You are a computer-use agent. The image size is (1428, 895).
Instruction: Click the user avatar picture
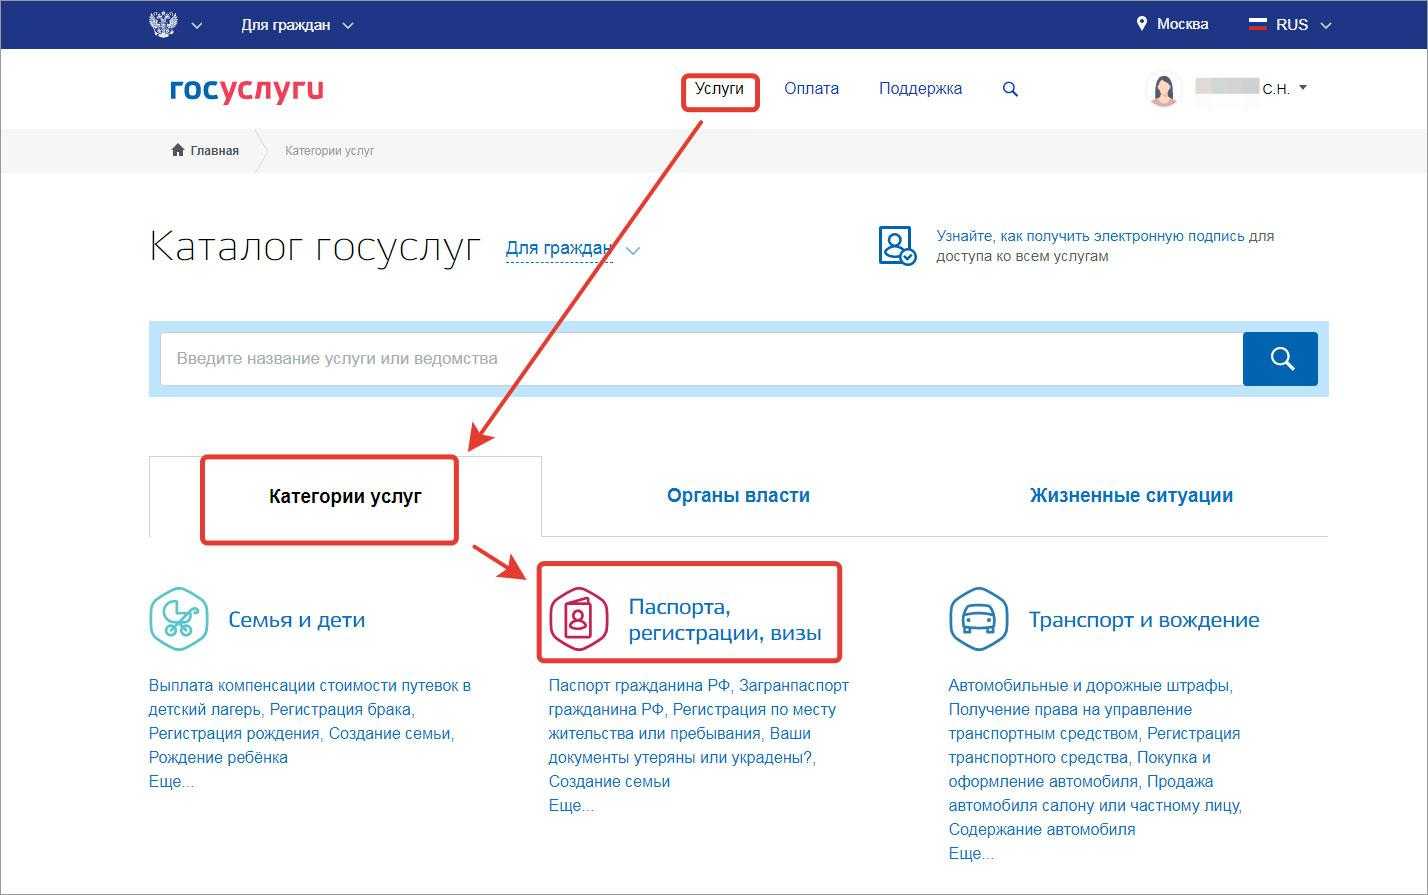1163,89
